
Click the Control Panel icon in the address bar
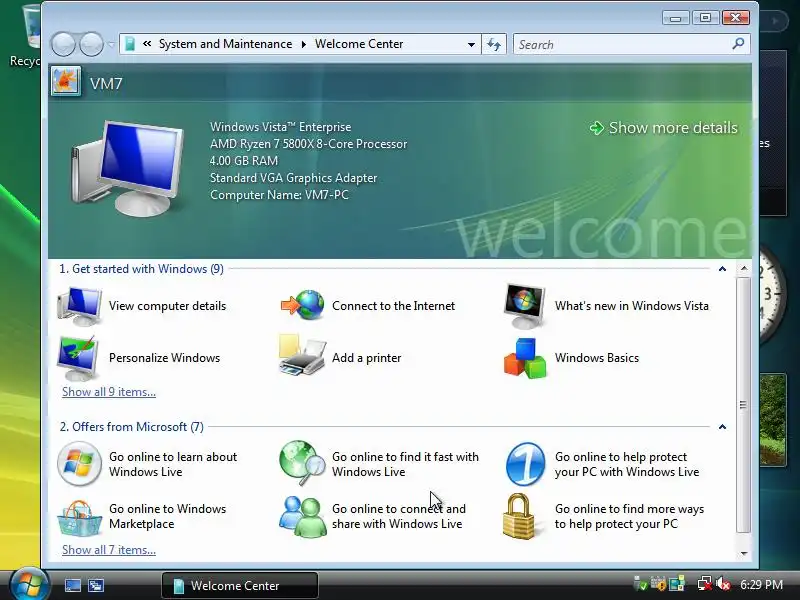130,44
